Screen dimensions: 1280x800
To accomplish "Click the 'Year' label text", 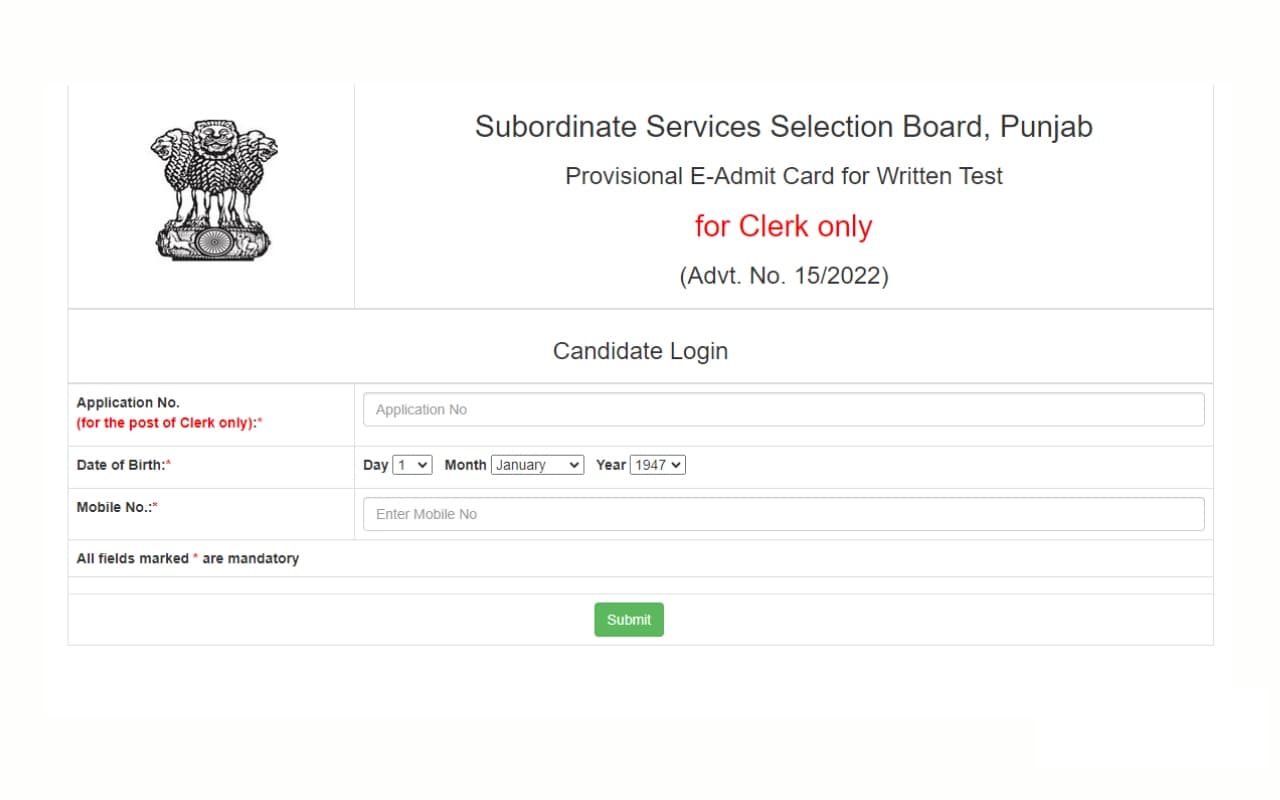I will [x=610, y=465].
